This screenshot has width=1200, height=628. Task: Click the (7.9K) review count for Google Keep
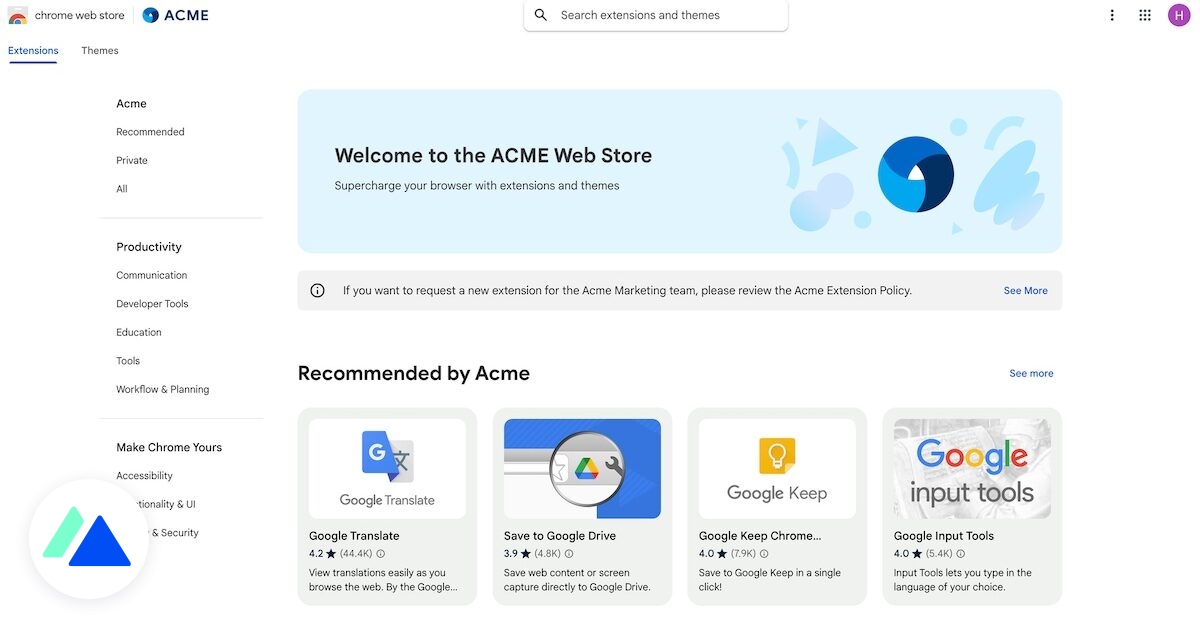(744, 554)
